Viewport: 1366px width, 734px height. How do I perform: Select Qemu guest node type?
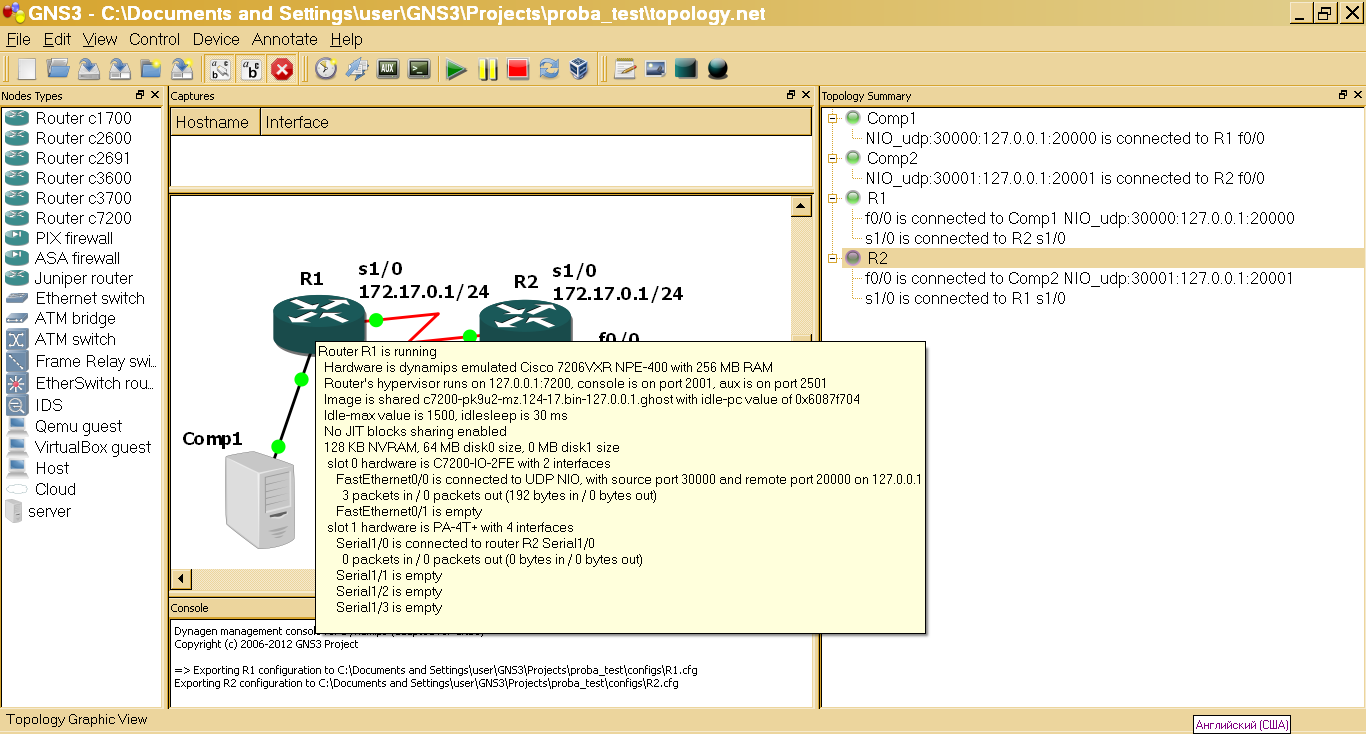[81, 426]
